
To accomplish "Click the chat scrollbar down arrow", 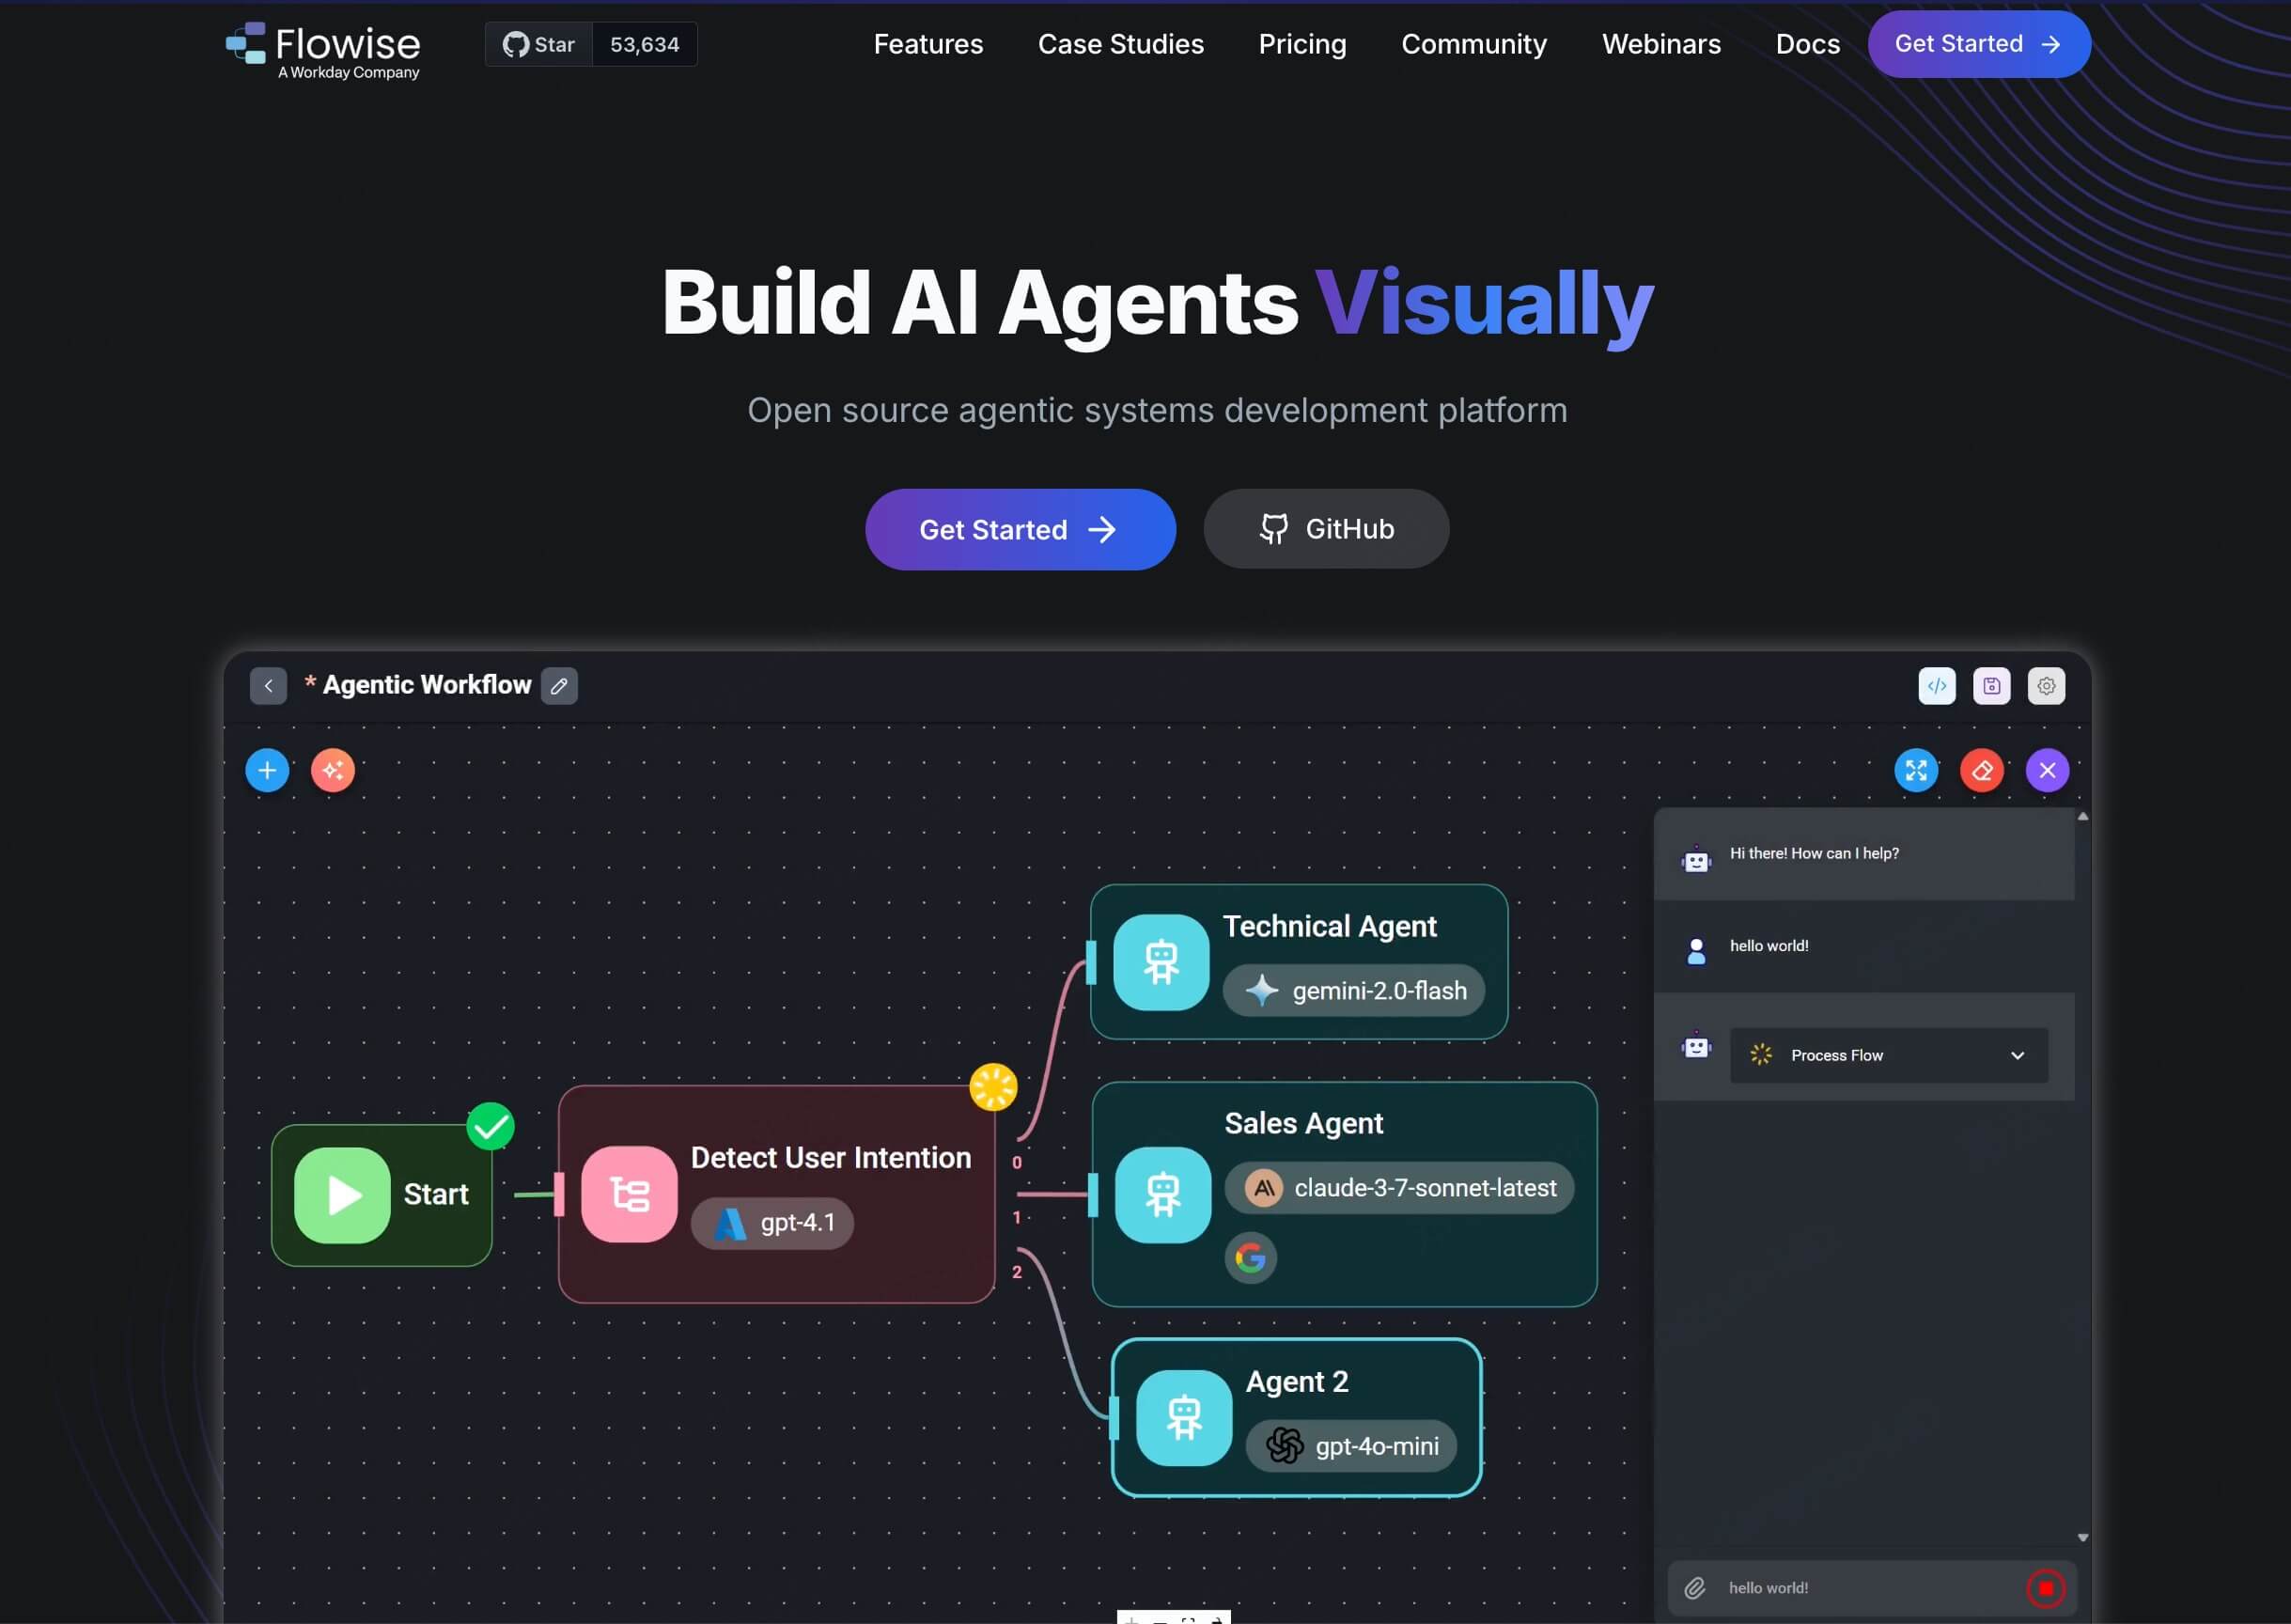I will (x=2083, y=1538).
